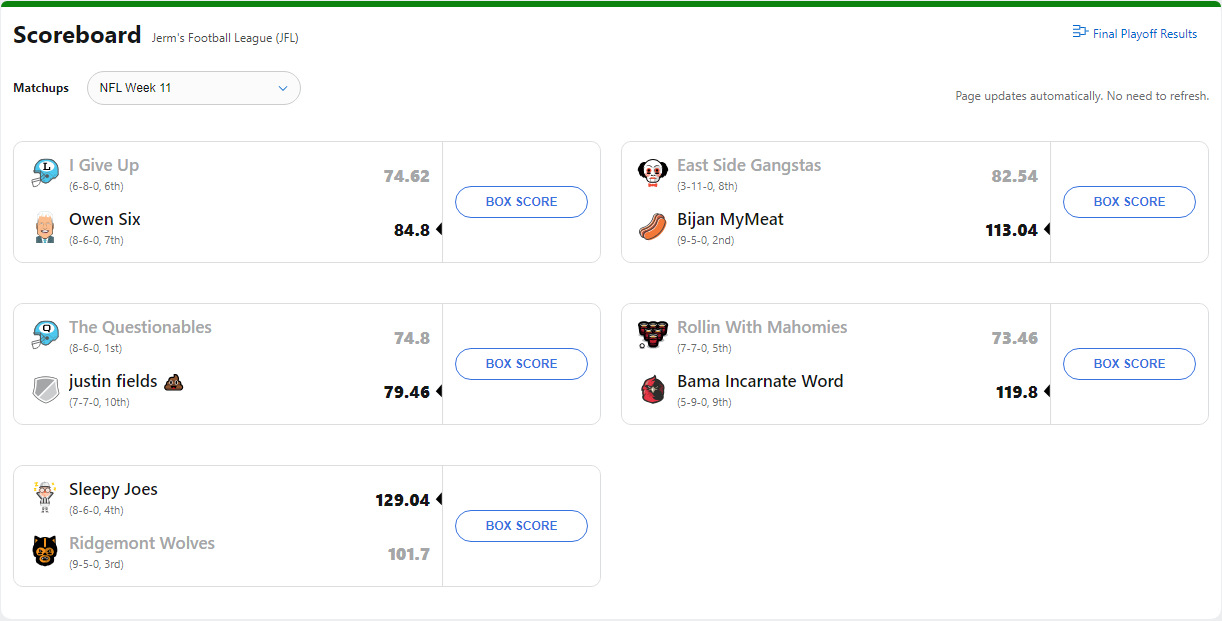1222x621 pixels.
Task: Open Box Score for justin fields matchup
Action: click(521, 364)
